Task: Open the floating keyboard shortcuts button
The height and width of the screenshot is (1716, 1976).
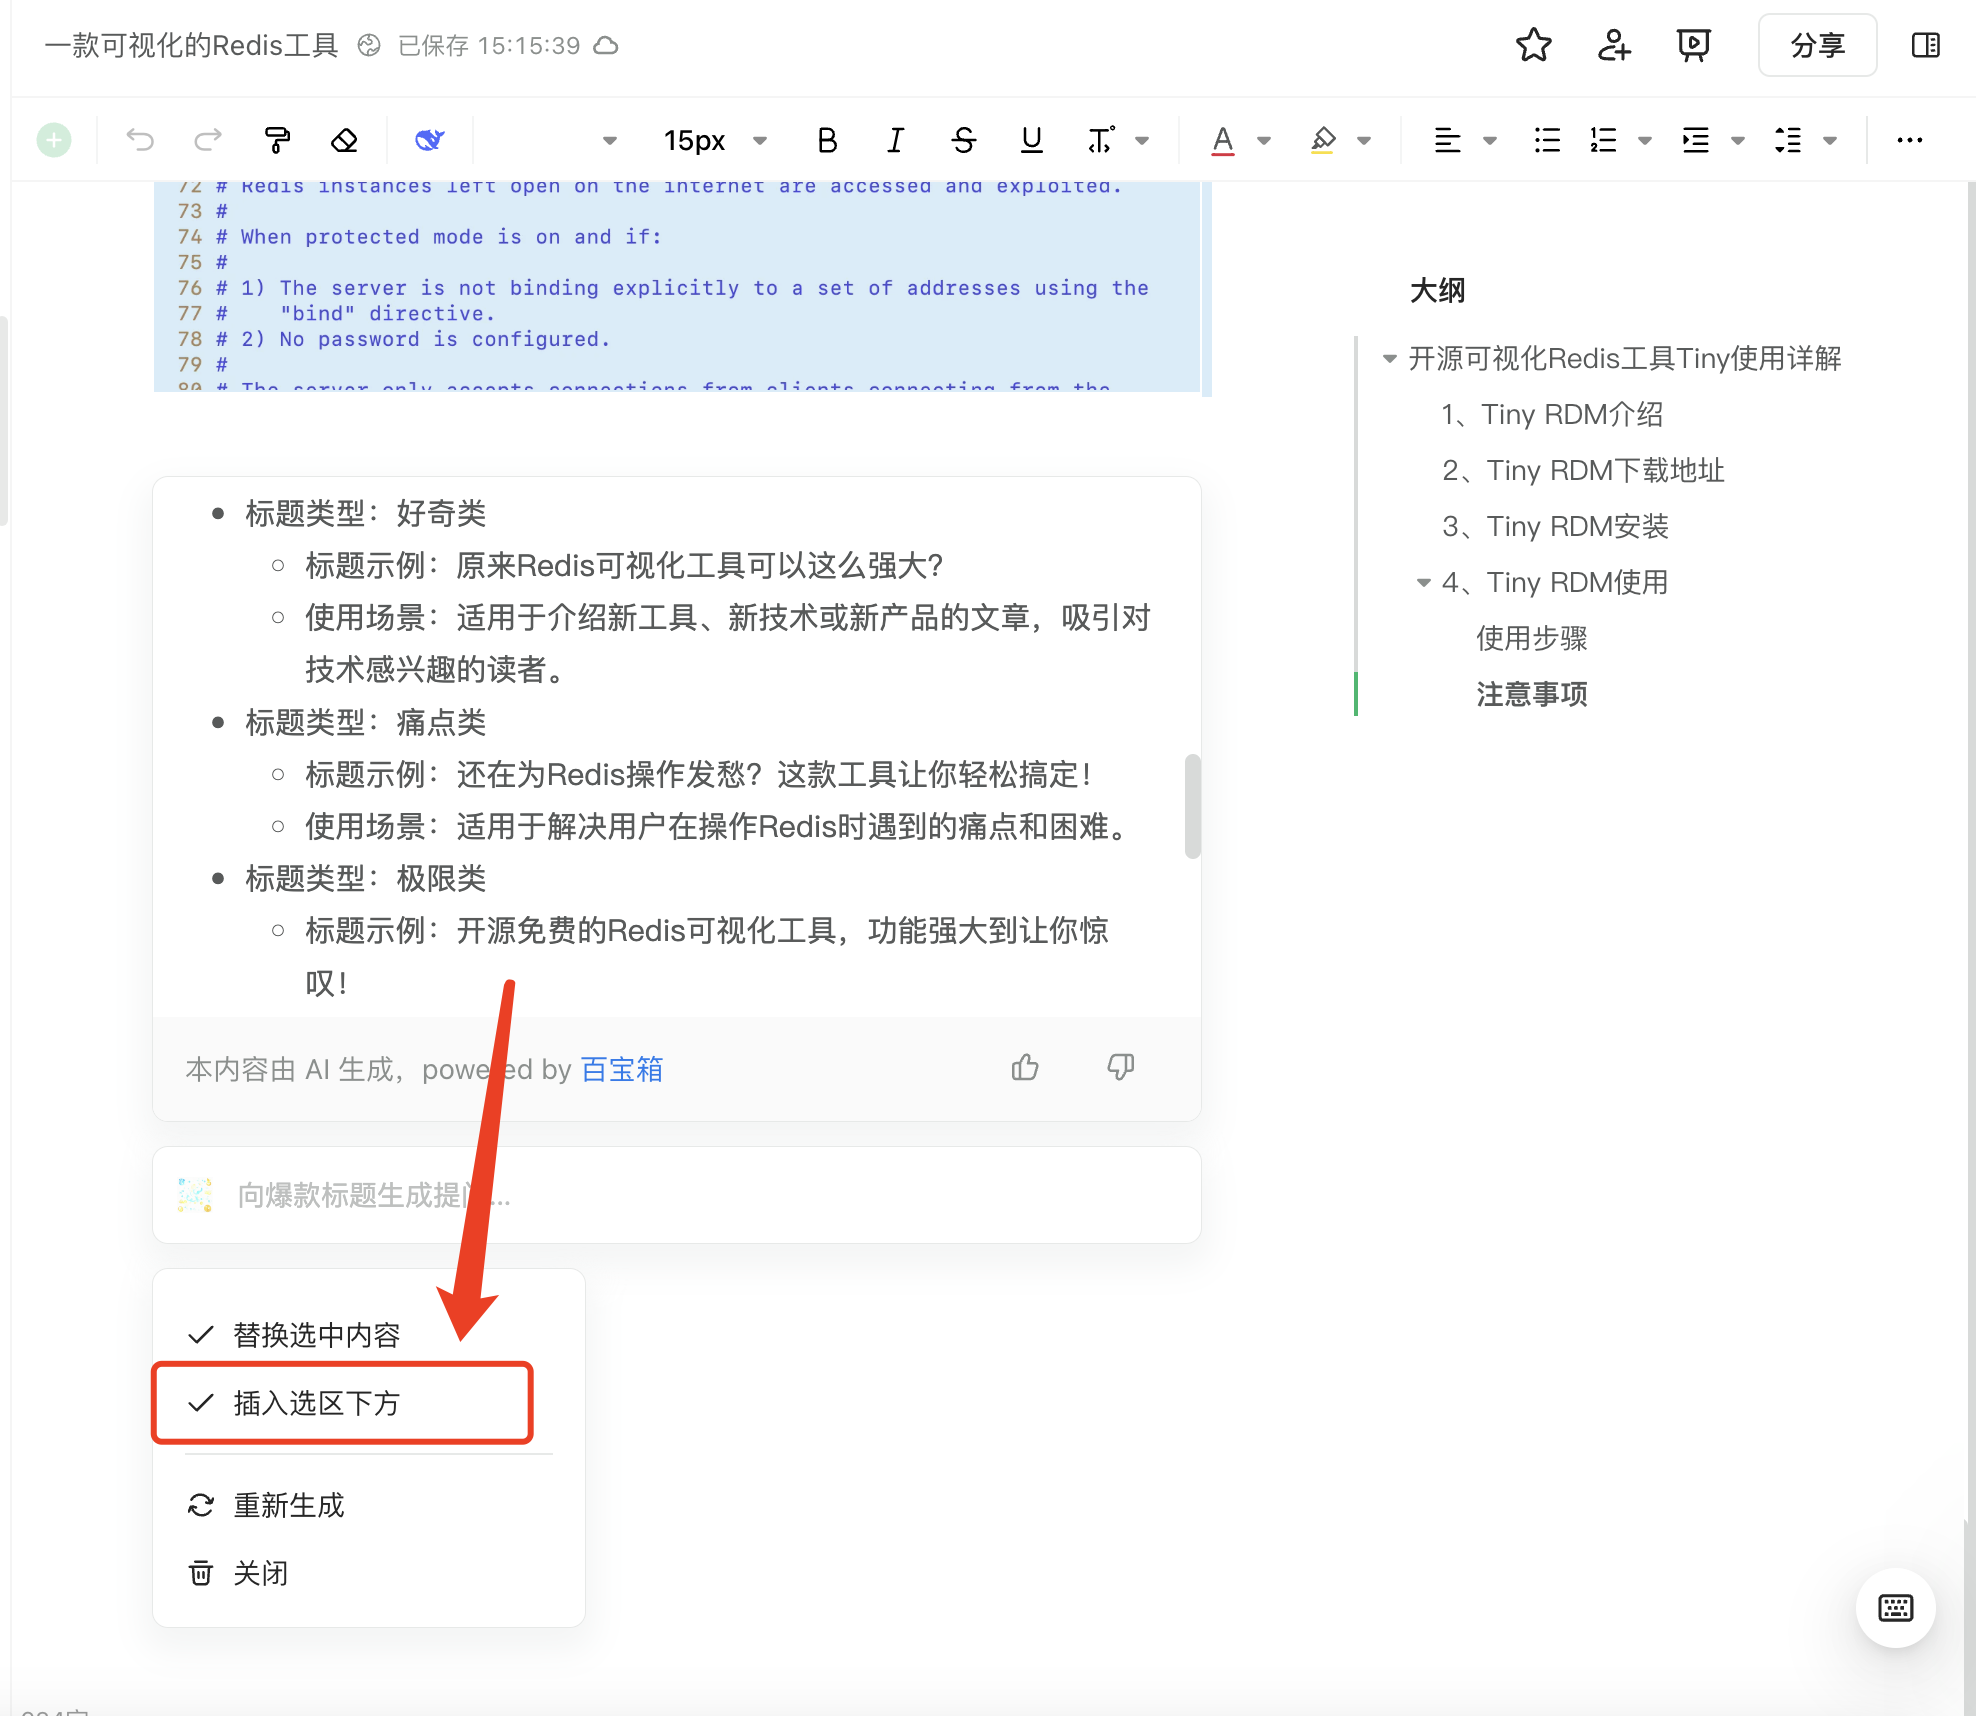Action: pyautogui.click(x=1895, y=1608)
